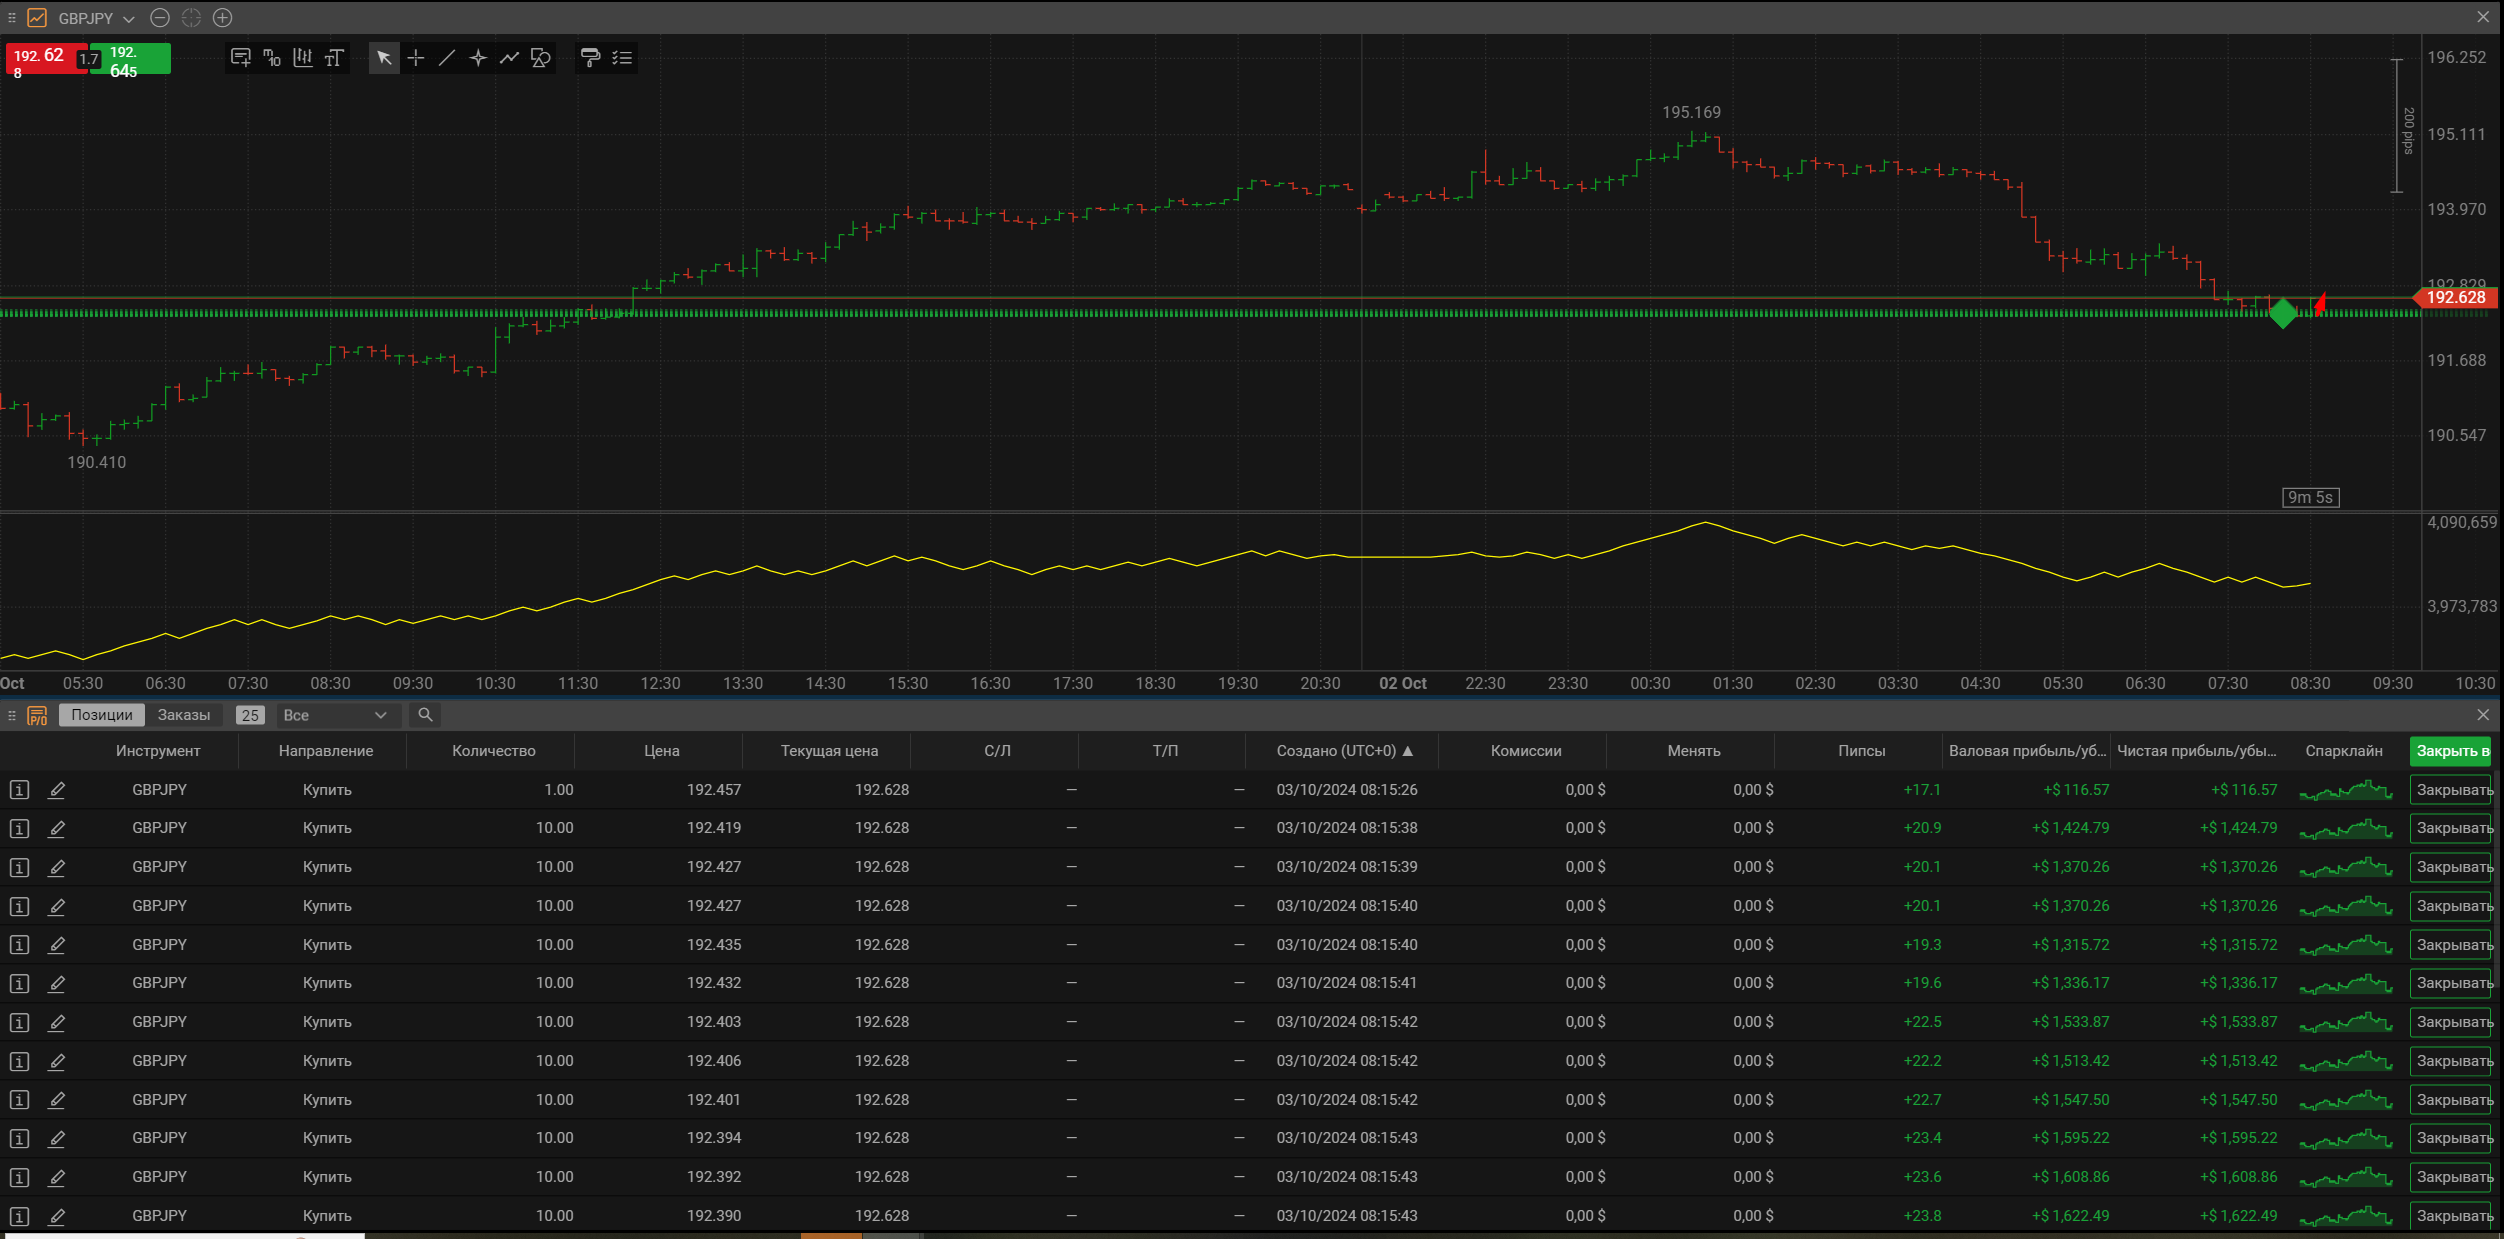Edit the position priced 192.419
Viewport: 2504px width, 1239px height.
57,829
